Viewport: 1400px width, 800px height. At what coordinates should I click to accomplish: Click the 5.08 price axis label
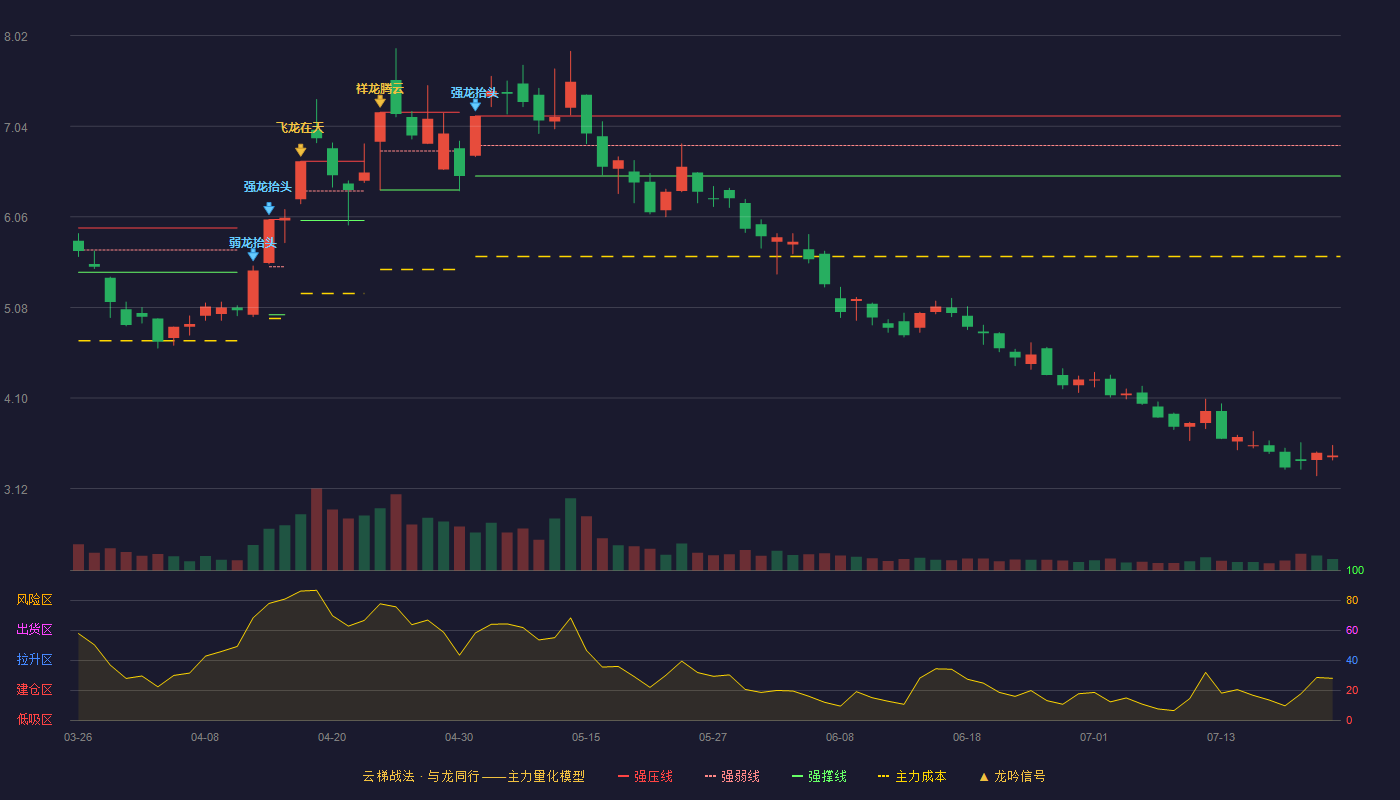[16, 309]
